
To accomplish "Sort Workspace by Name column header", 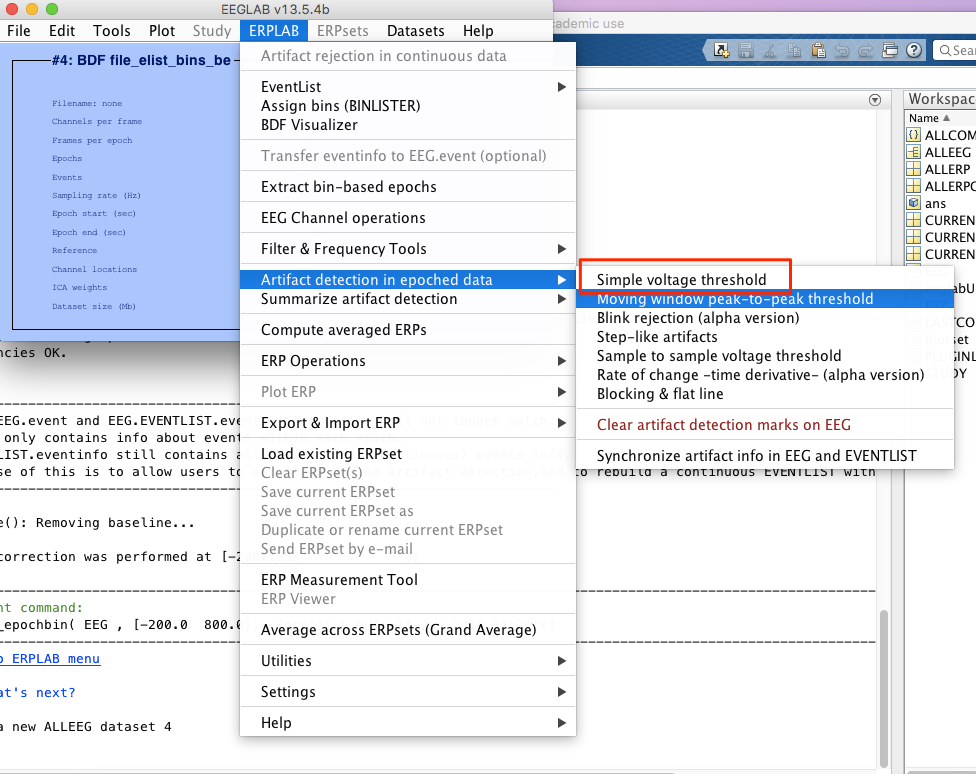I will coord(929,118).
